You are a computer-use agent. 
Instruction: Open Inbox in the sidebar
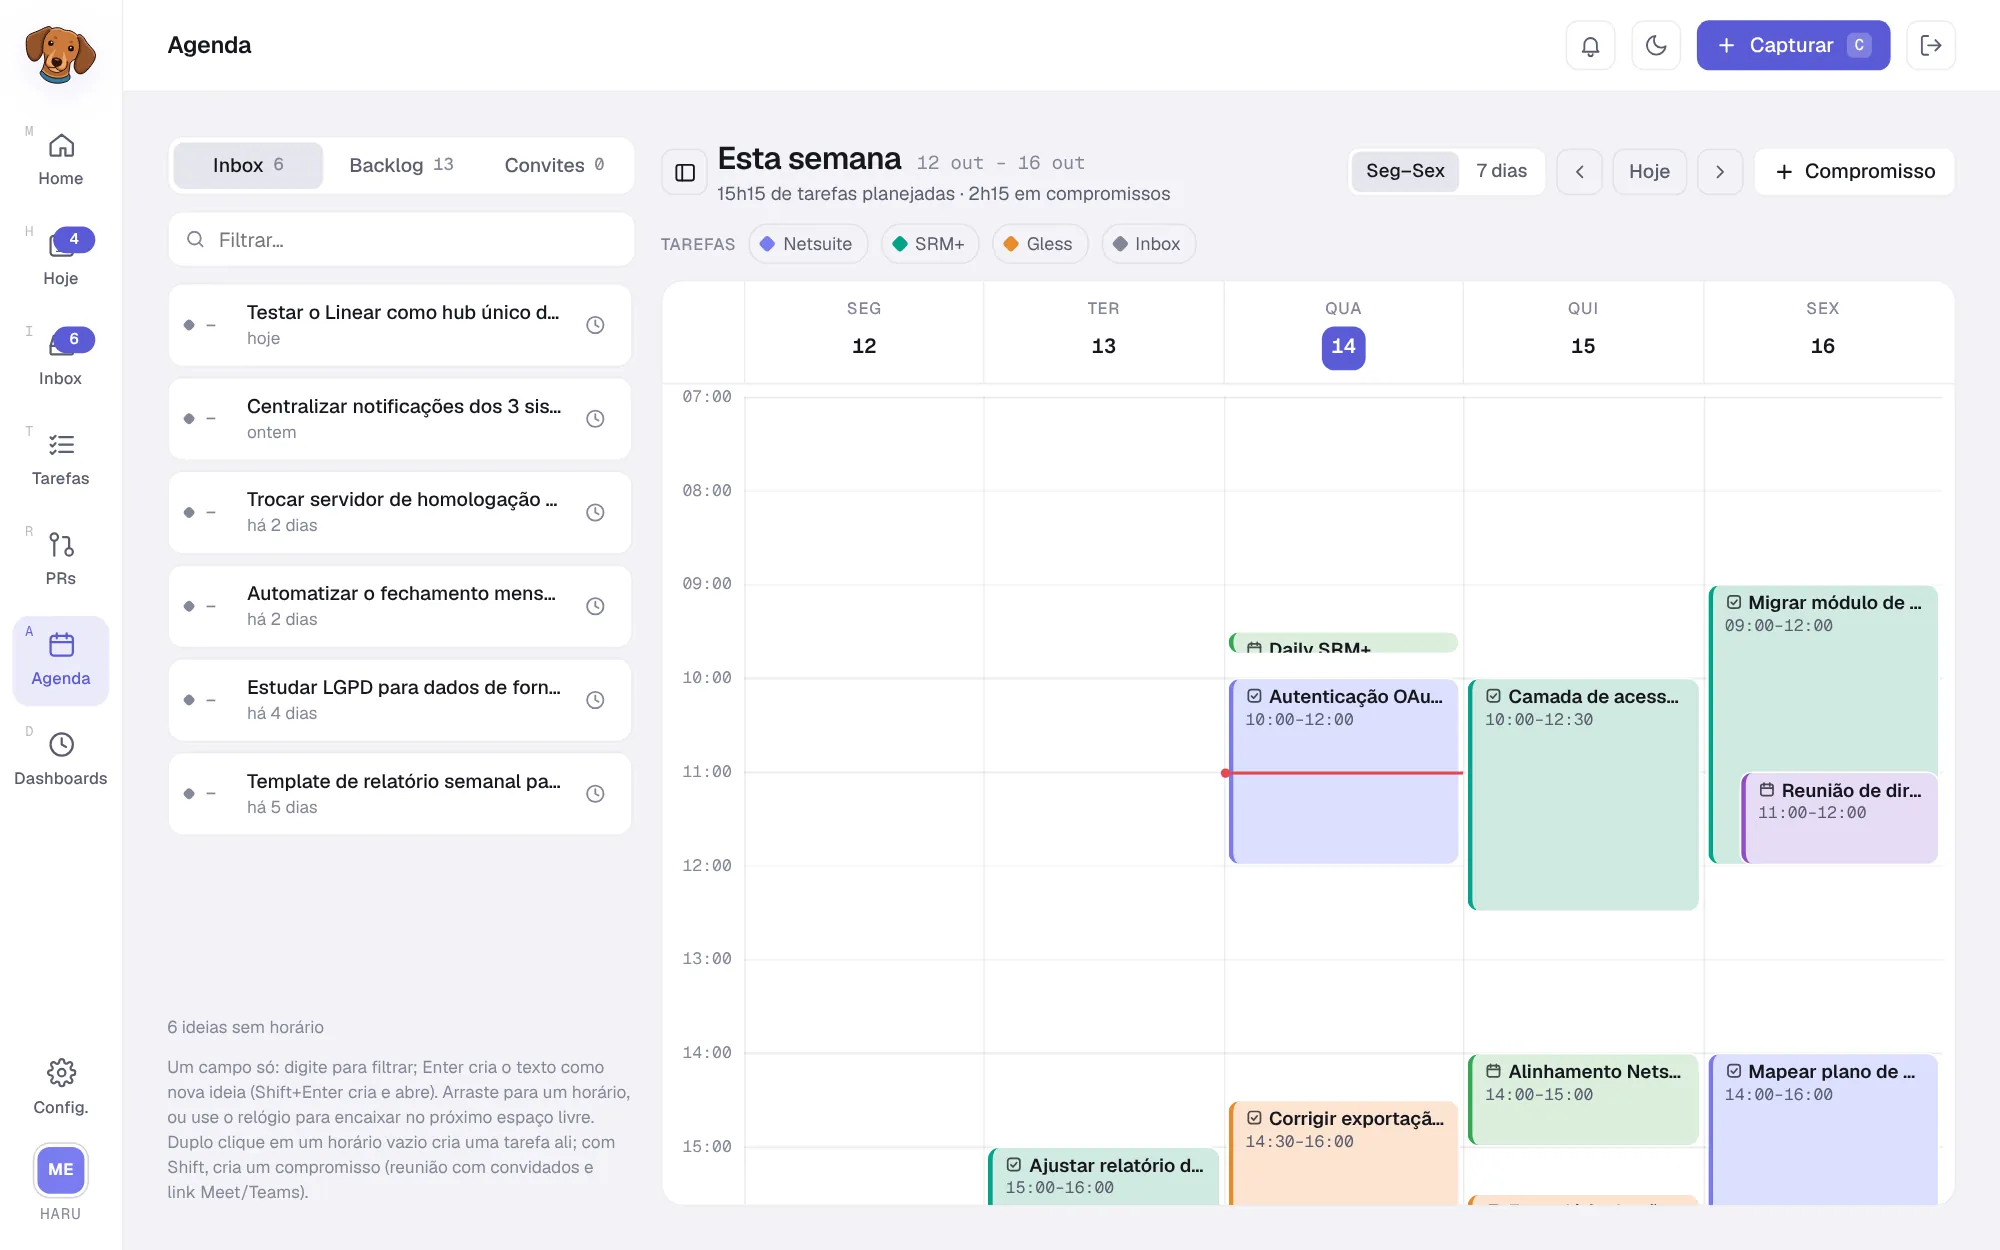(x=61, y=359)
